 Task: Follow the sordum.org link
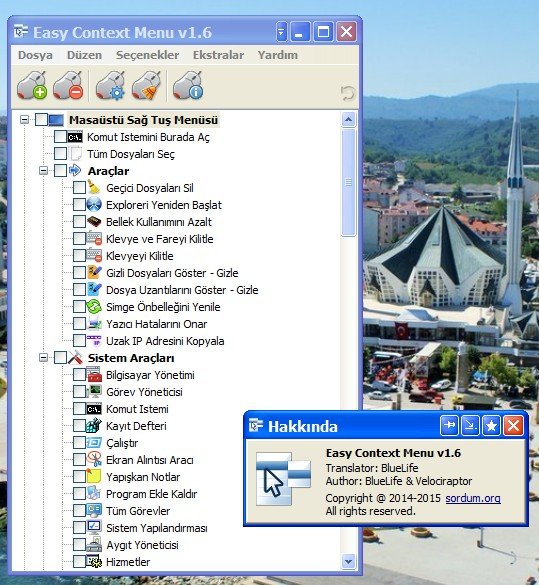[x=473, y=498]
